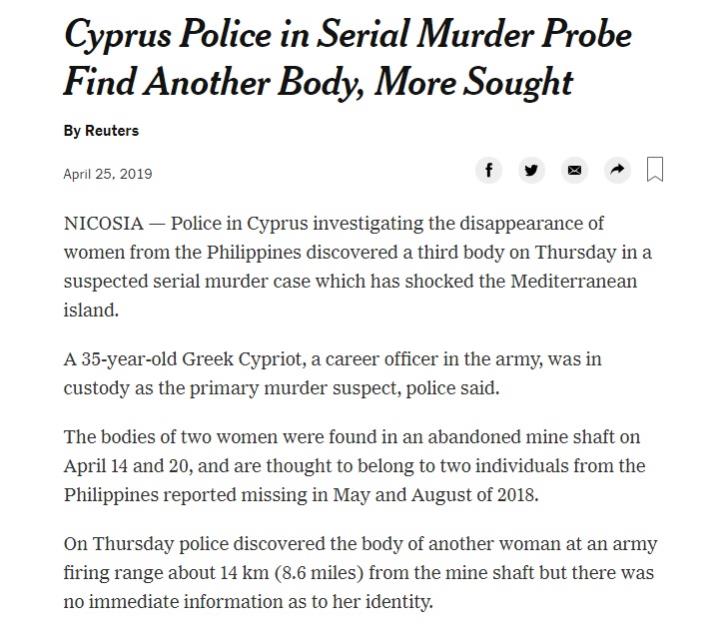Viewport: 728px width, 632px height.
Task: Click the April 25, 2019 publication date
Action: coord(108,174)
